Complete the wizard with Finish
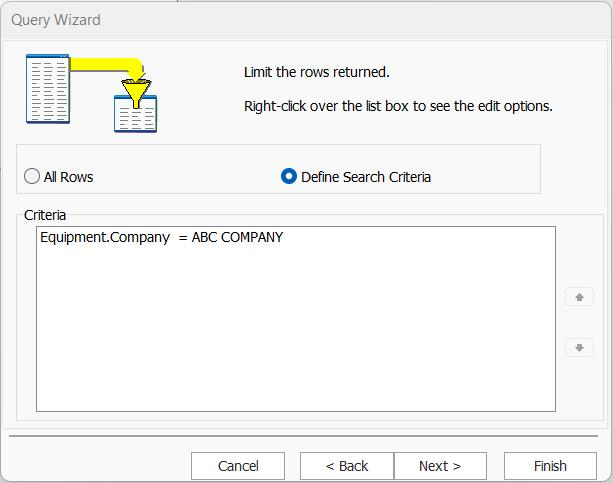 coord(550,466)
